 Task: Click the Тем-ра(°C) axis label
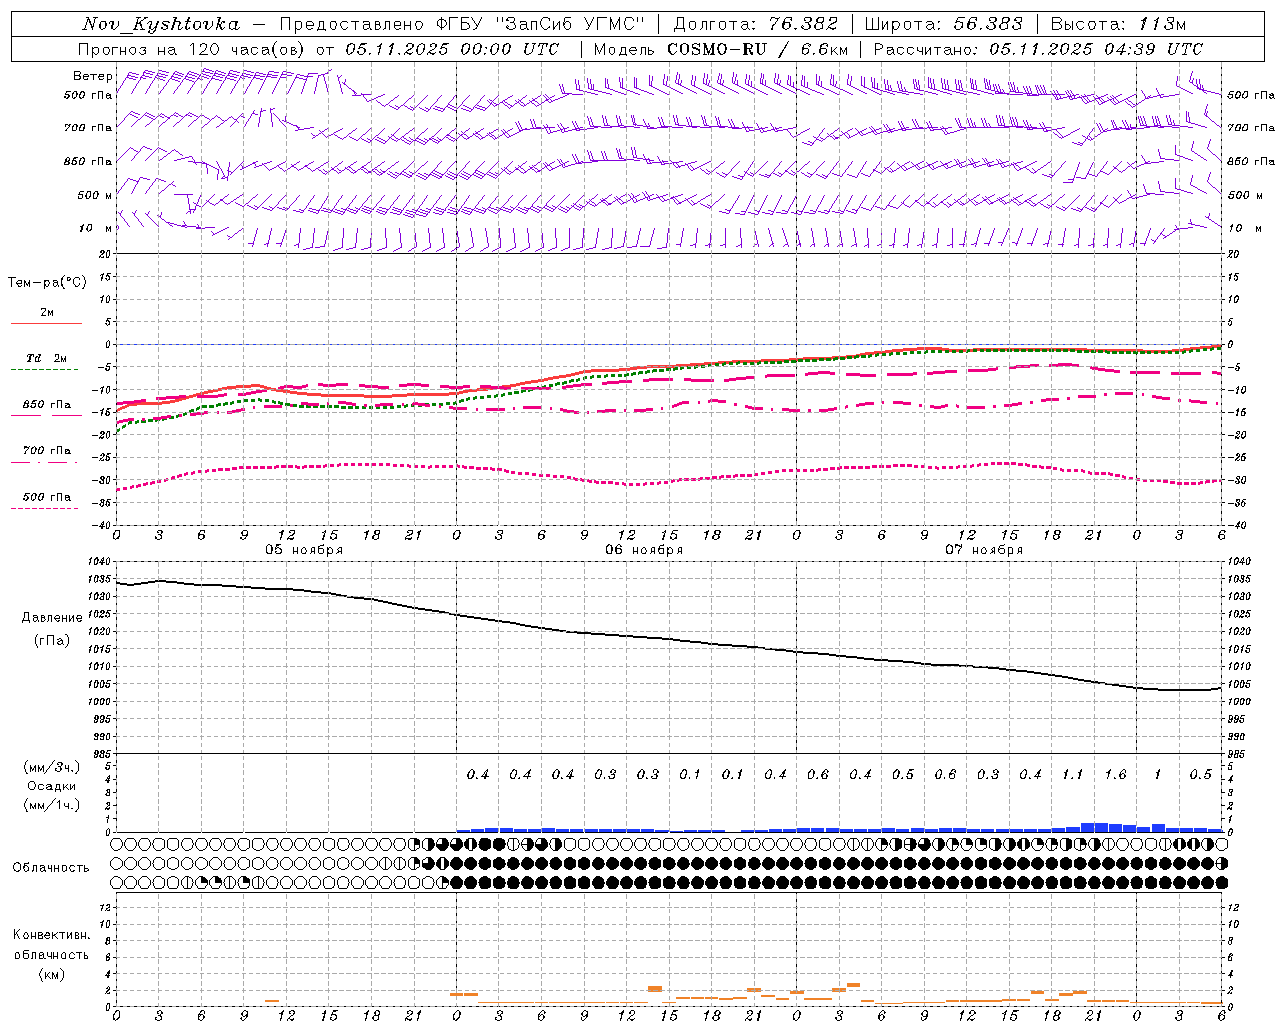tap(47, 283)
